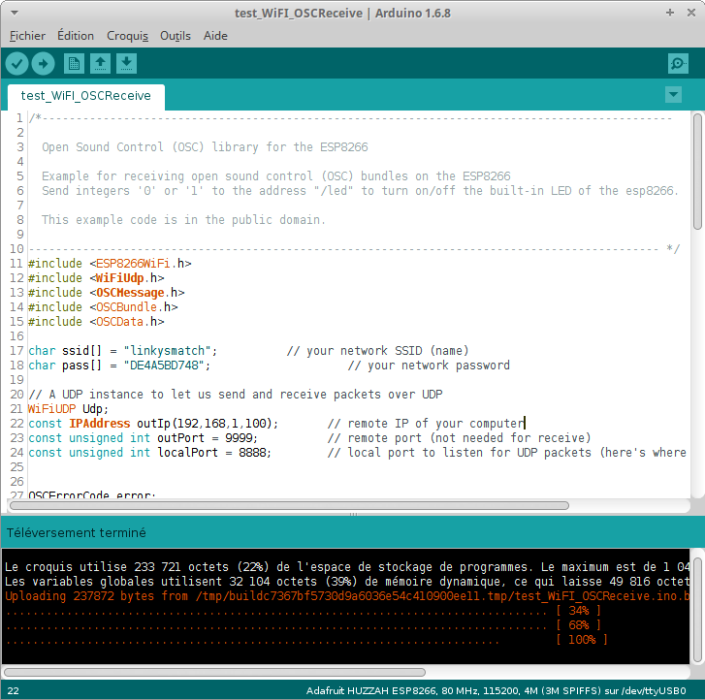The width and height of the screenshot is (705, 700).
Task: Open the Croquis menu
Action: [x=127, y=36]
